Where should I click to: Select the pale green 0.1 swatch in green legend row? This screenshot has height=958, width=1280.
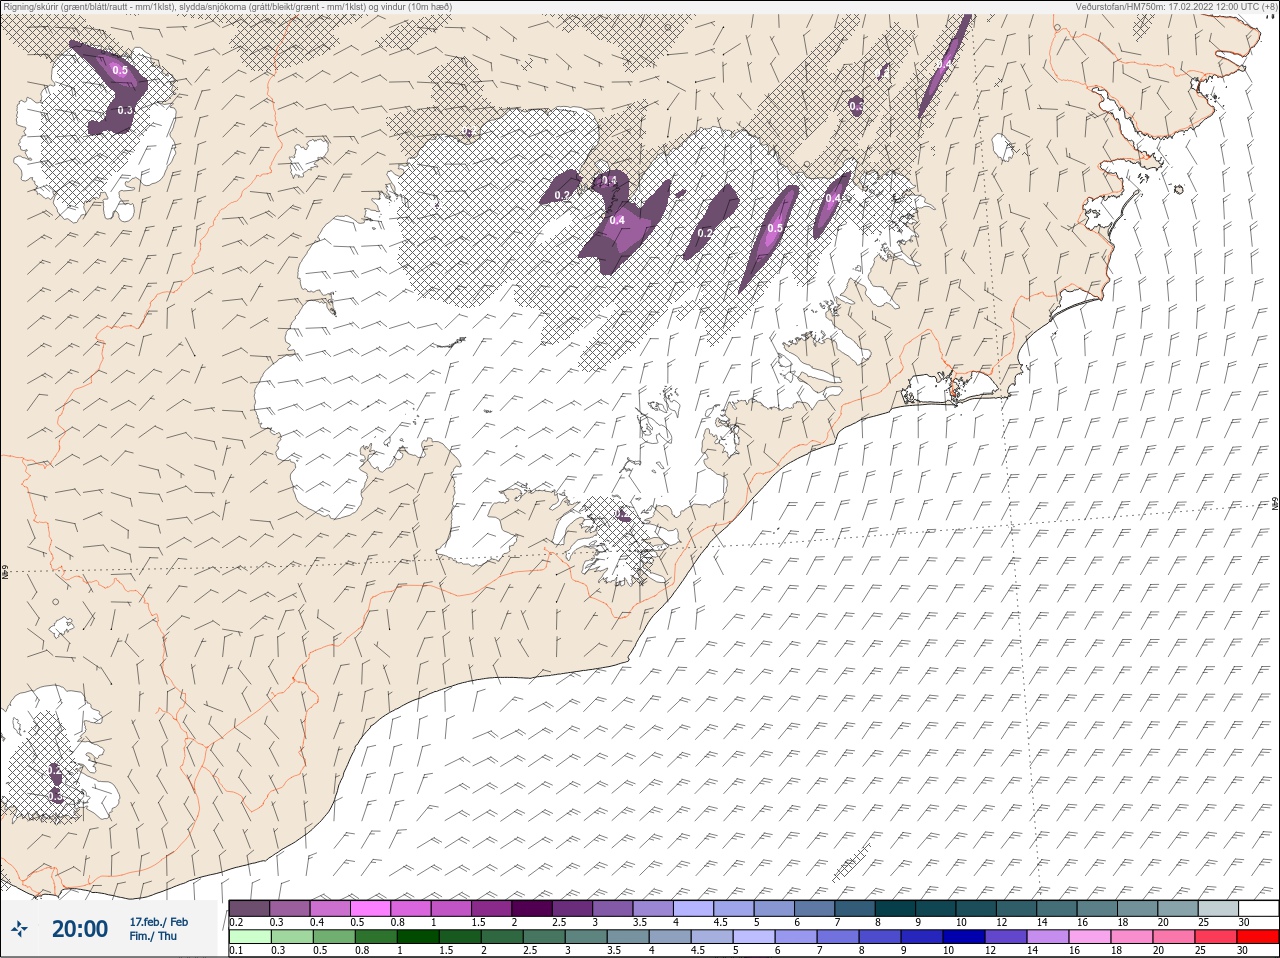pyautogui.click(x=249, y=937)
